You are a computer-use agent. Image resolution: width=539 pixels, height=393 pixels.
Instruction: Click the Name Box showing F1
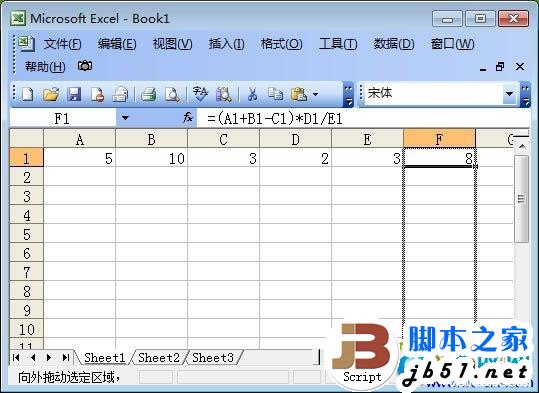point(63,118)
